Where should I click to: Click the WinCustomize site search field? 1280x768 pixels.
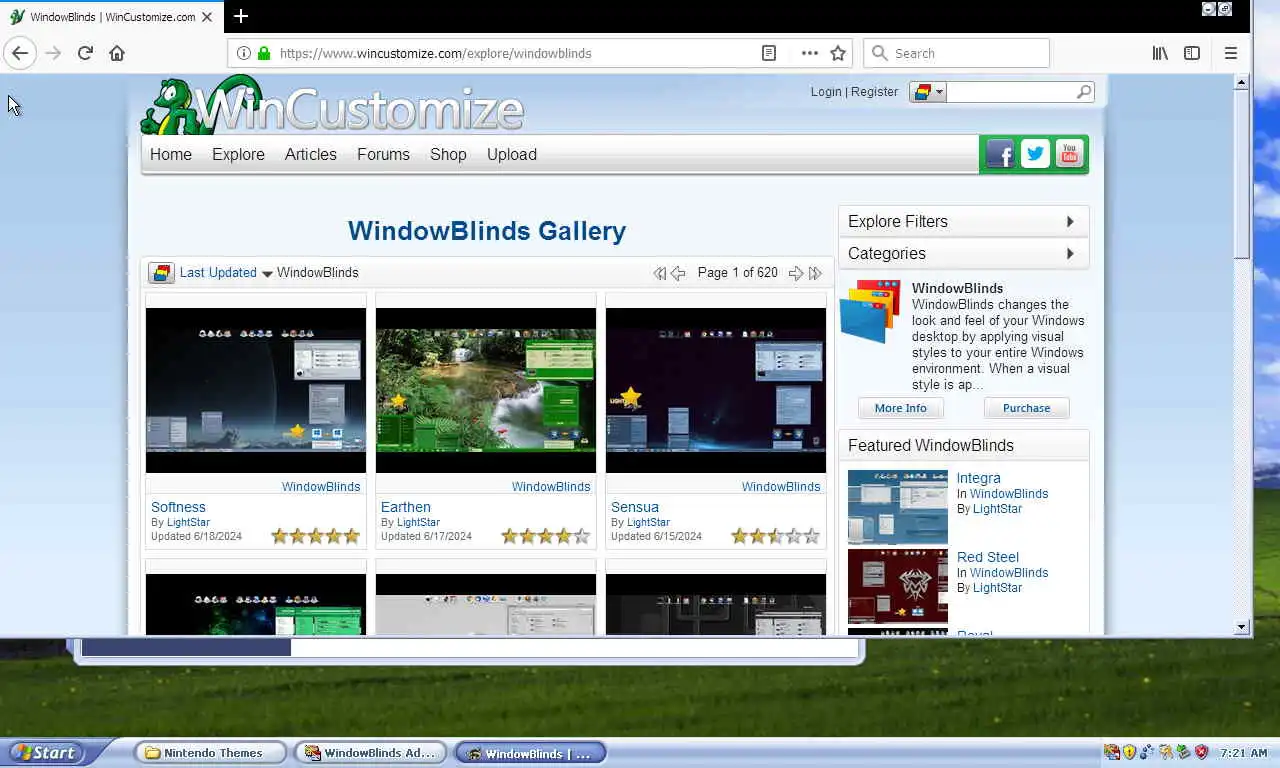coord(1011,92)
